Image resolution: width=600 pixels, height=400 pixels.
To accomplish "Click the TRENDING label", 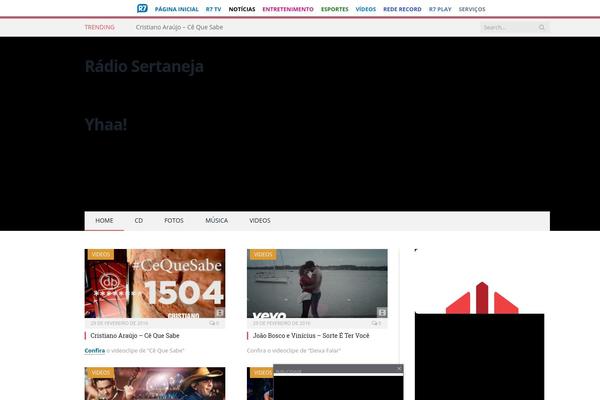I will 99,27.
